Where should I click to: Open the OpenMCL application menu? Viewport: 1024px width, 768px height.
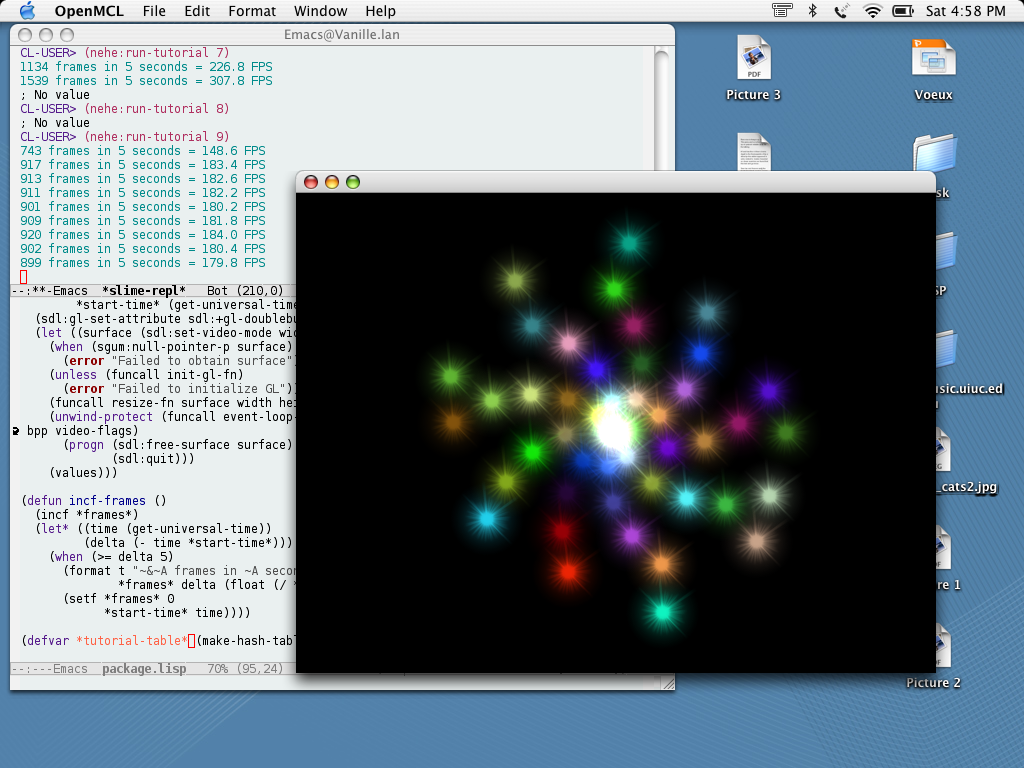89,11
